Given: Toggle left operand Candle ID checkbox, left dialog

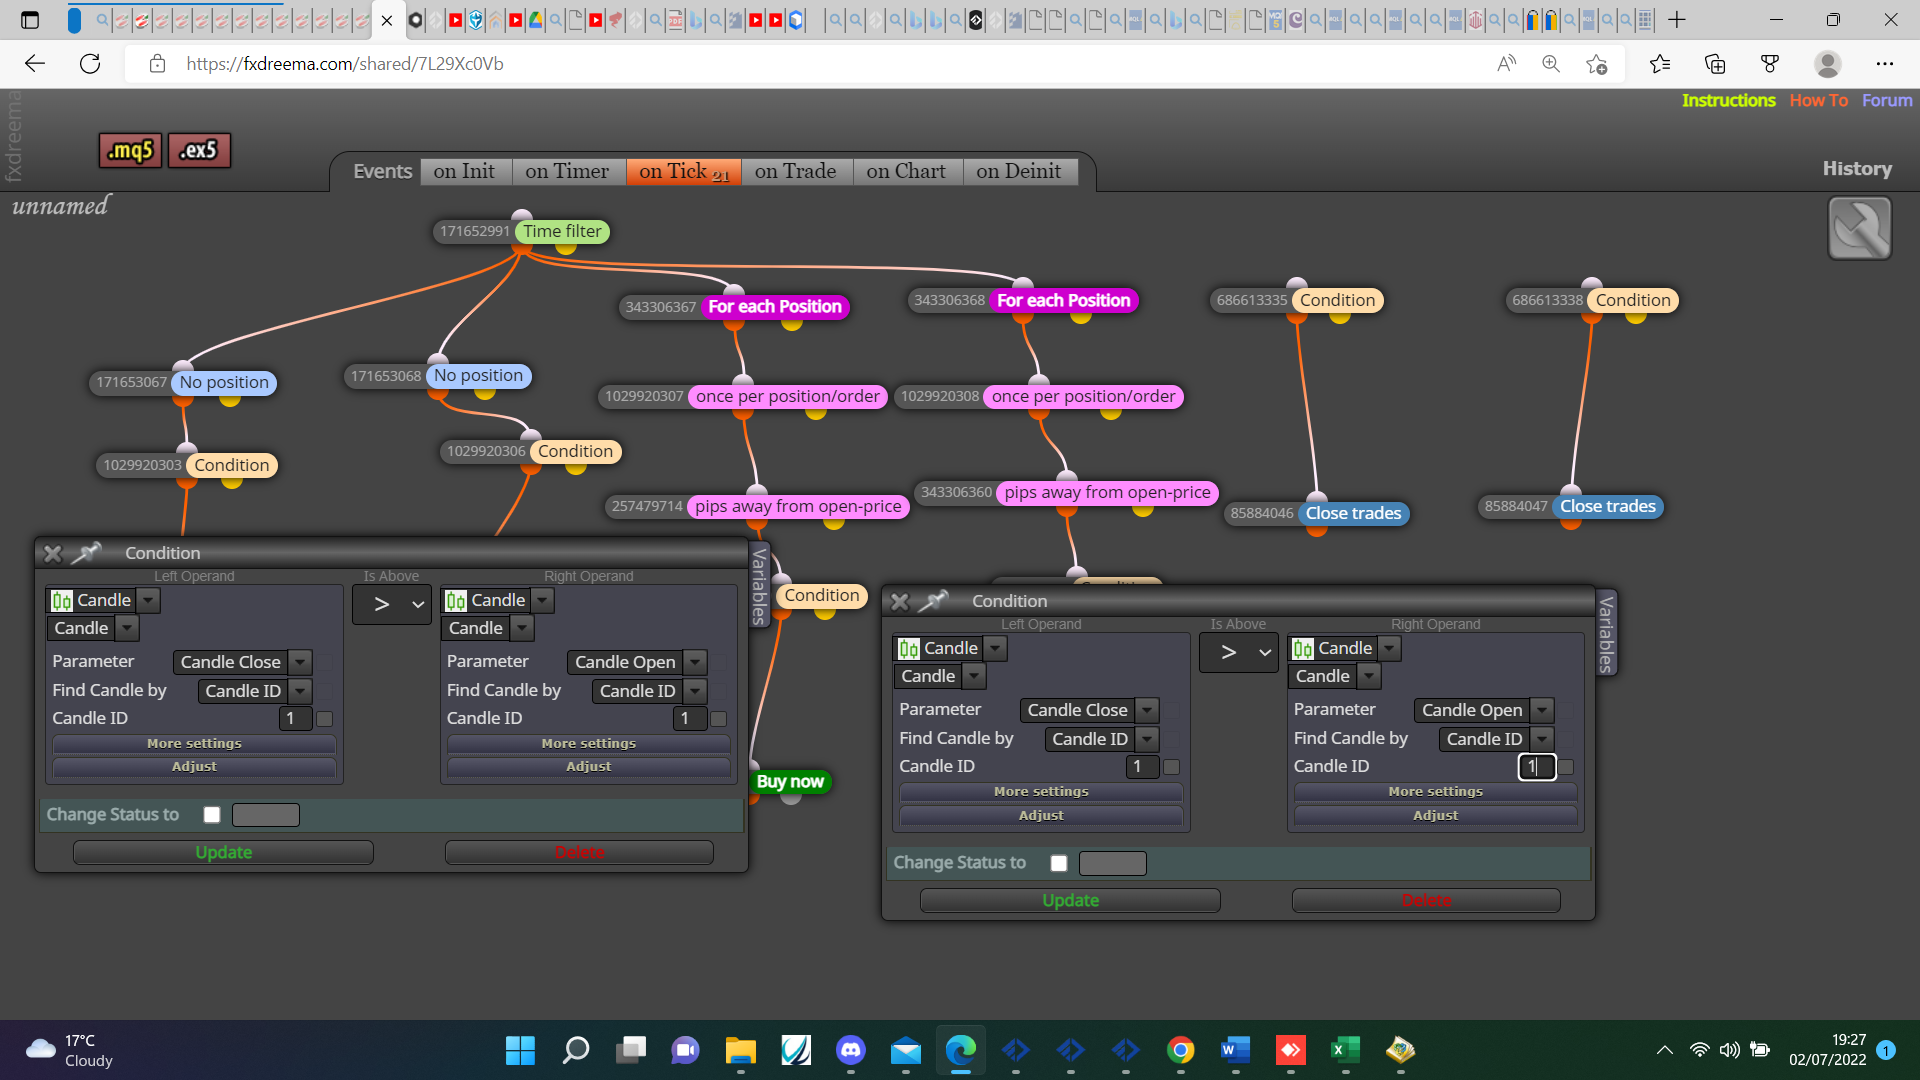Looking at the screenshot, I should (x=325, y=719).
